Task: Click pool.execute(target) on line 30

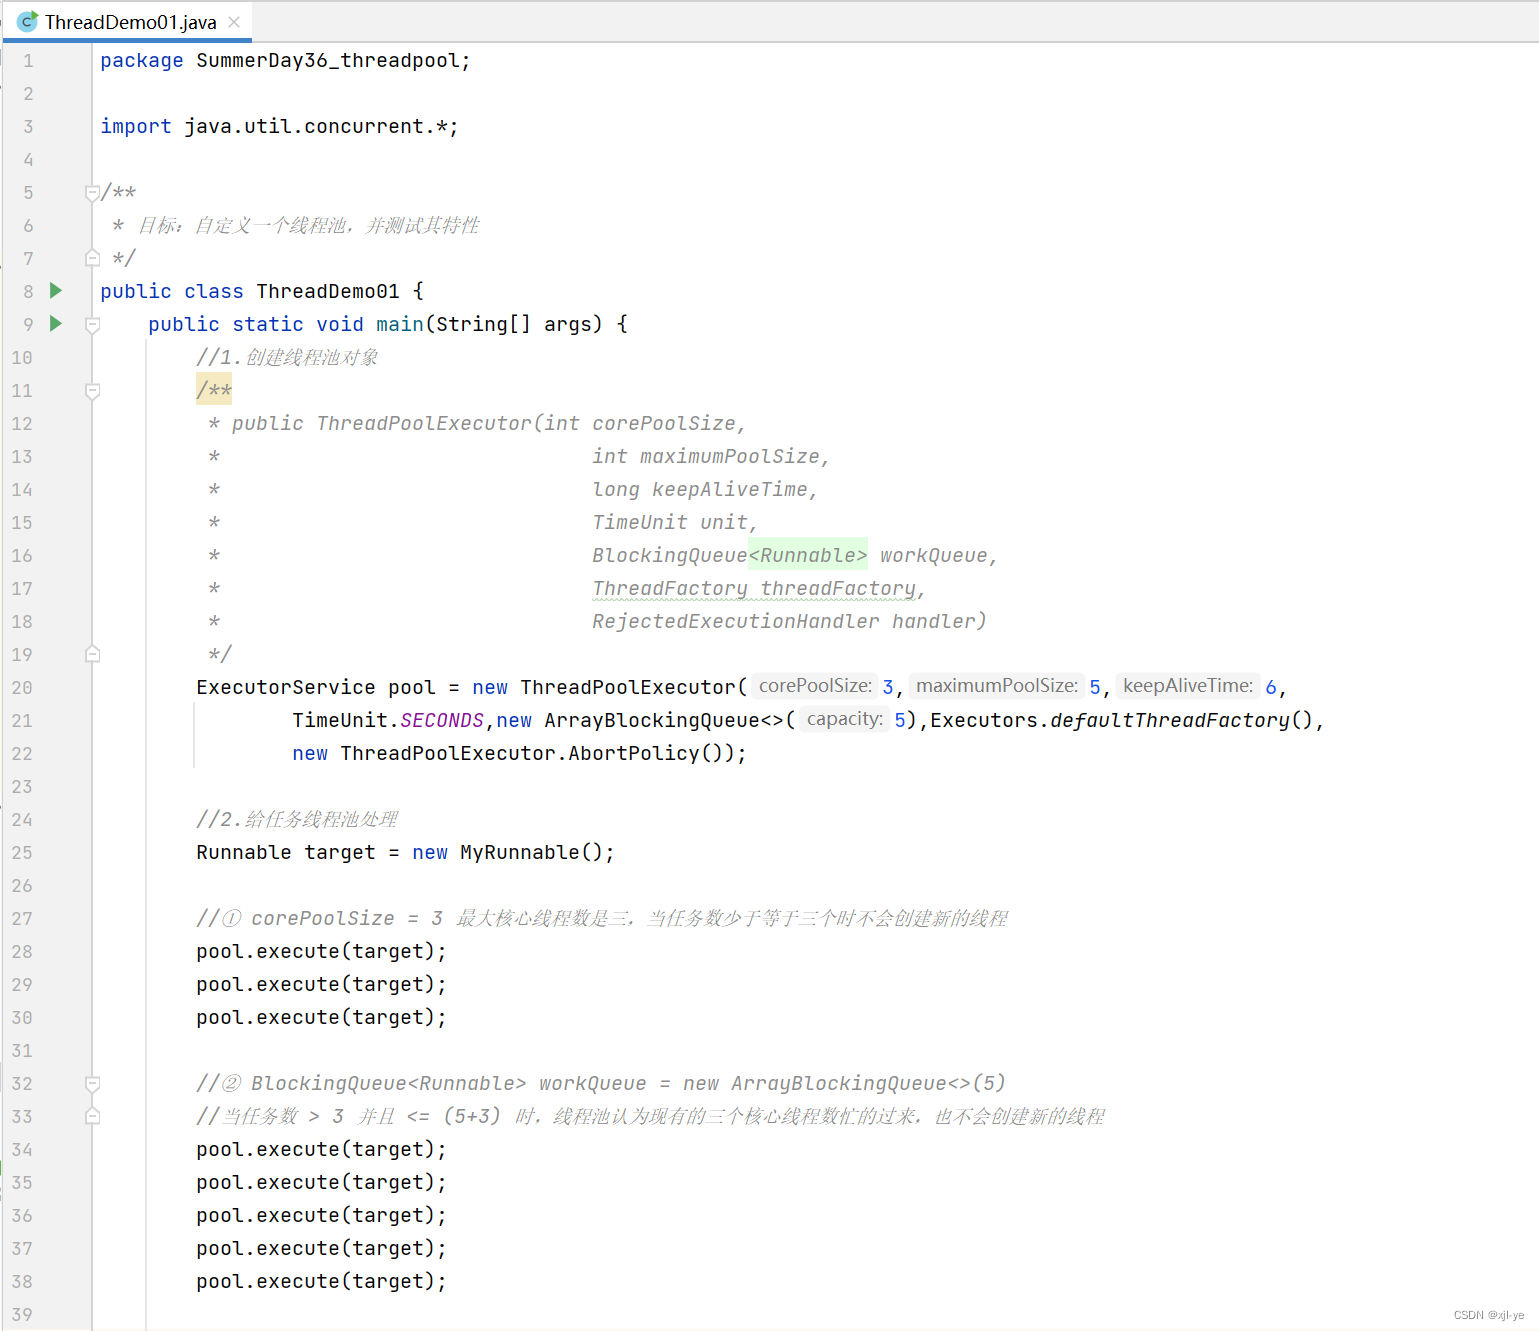Action: point(321,1017)
